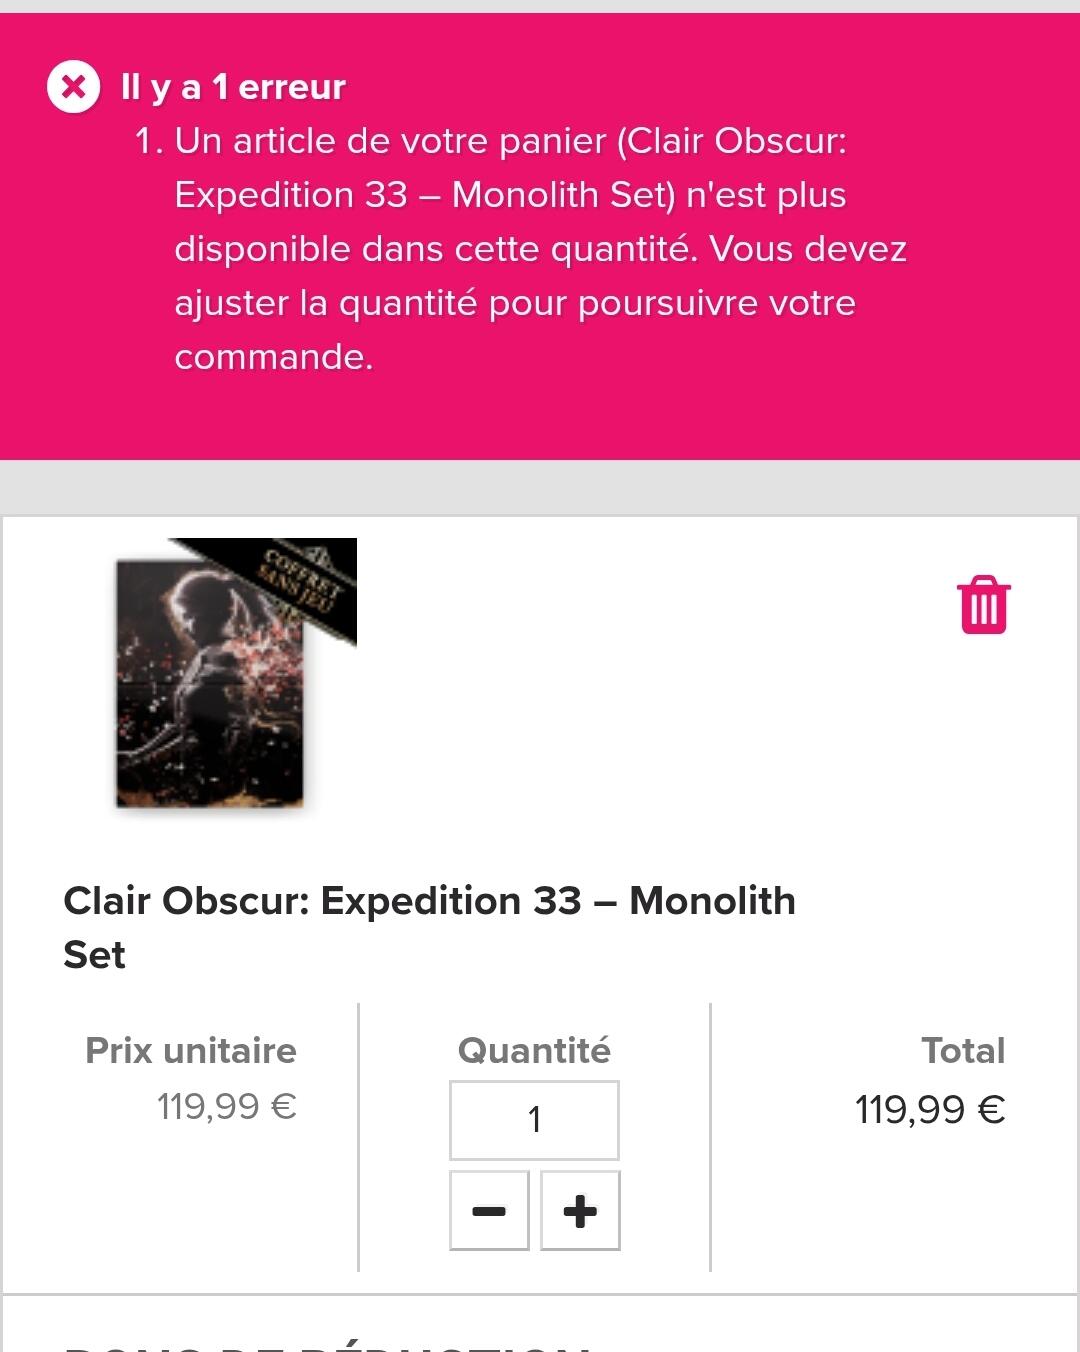Image resolution: width=1080 pixels, height=1352 pixels.
Task: Click the gray gap below the pink banner
Action: click(x=540, y=487)
